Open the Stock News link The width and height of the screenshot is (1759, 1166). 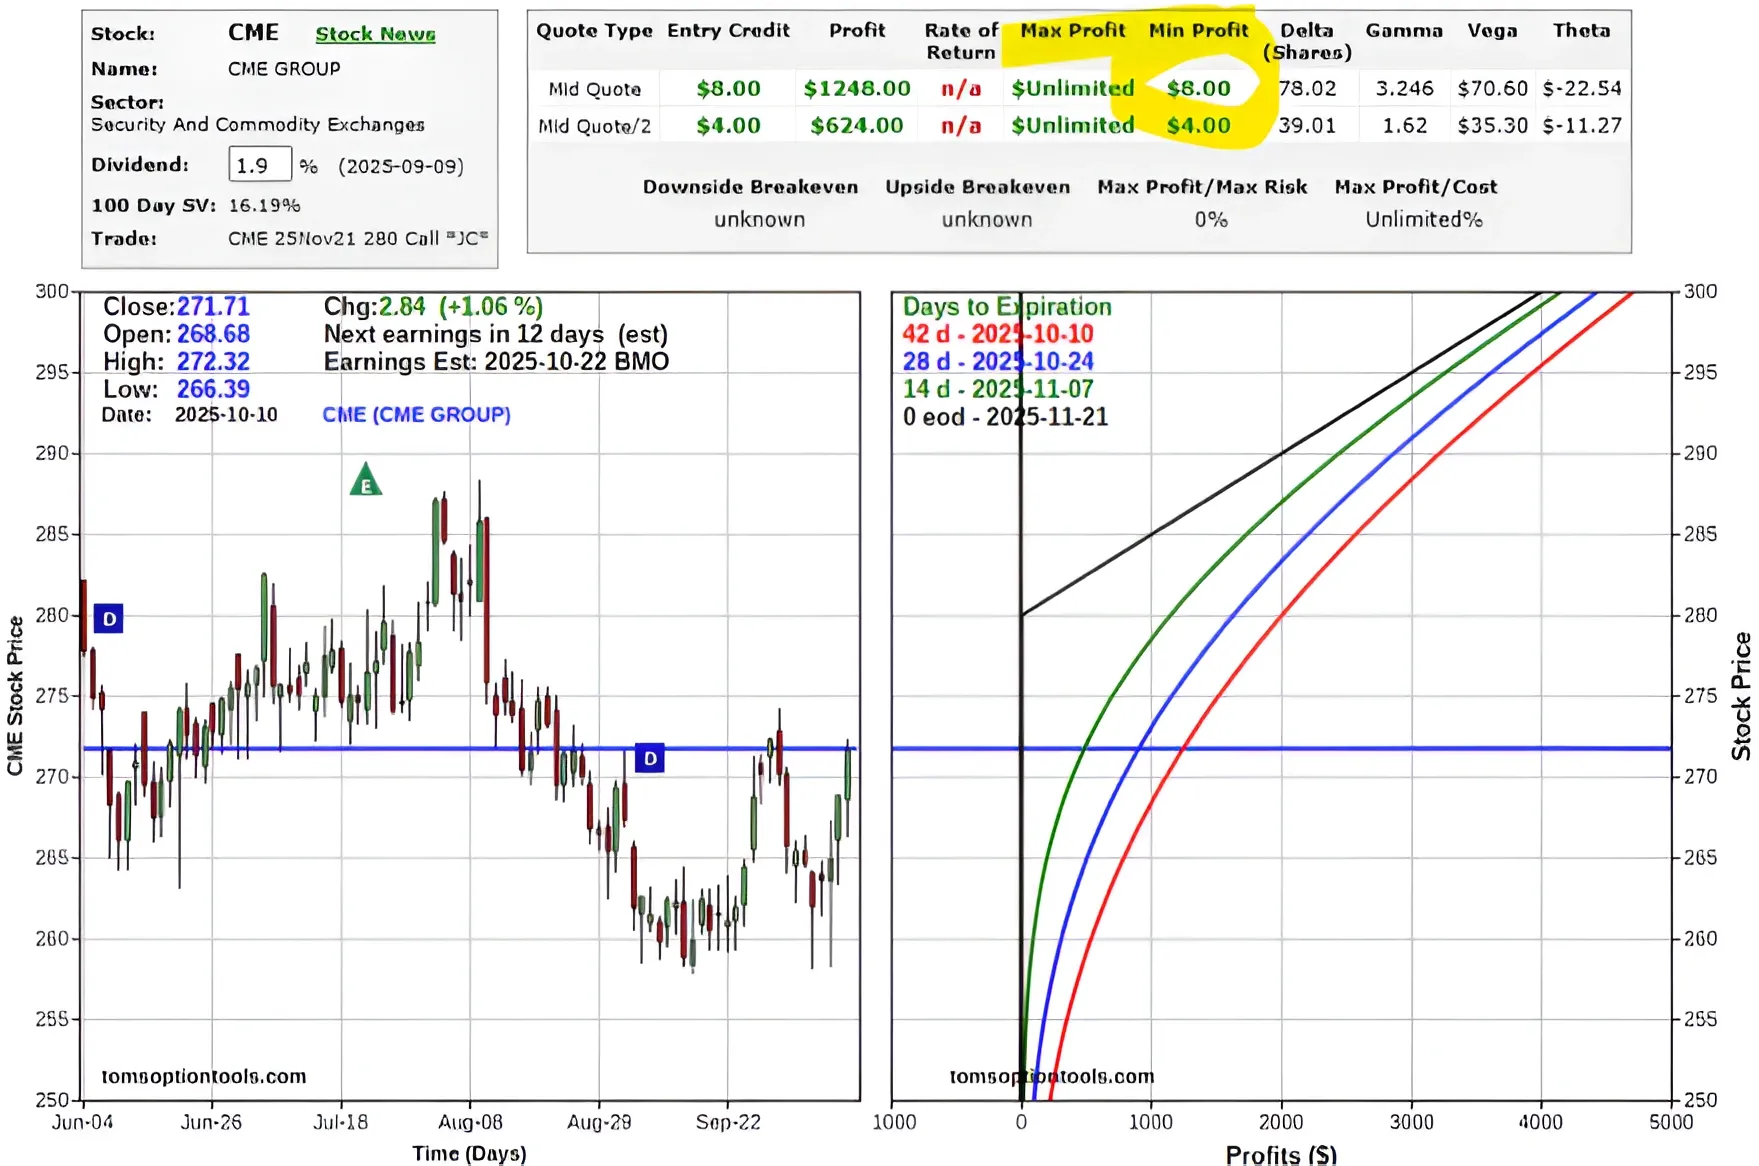375,34
